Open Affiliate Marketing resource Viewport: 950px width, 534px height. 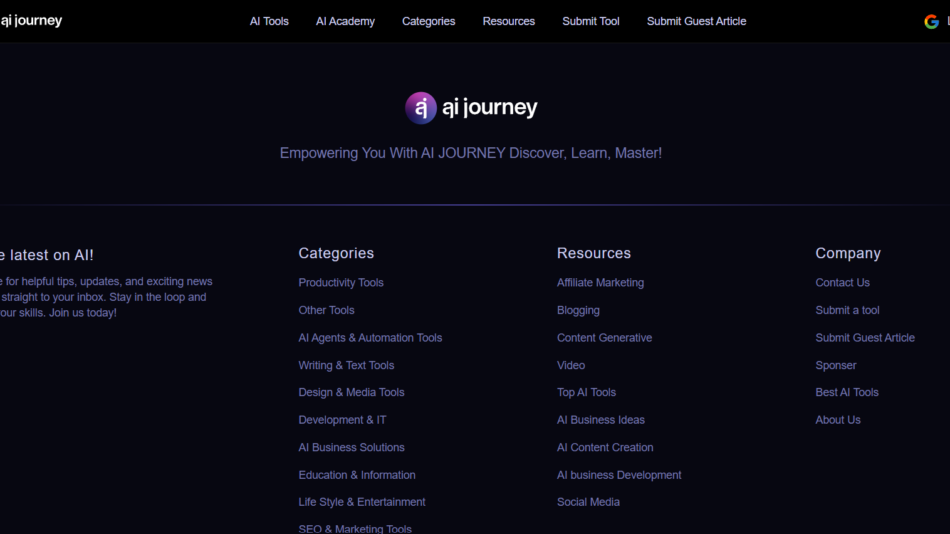coord(600,282)
